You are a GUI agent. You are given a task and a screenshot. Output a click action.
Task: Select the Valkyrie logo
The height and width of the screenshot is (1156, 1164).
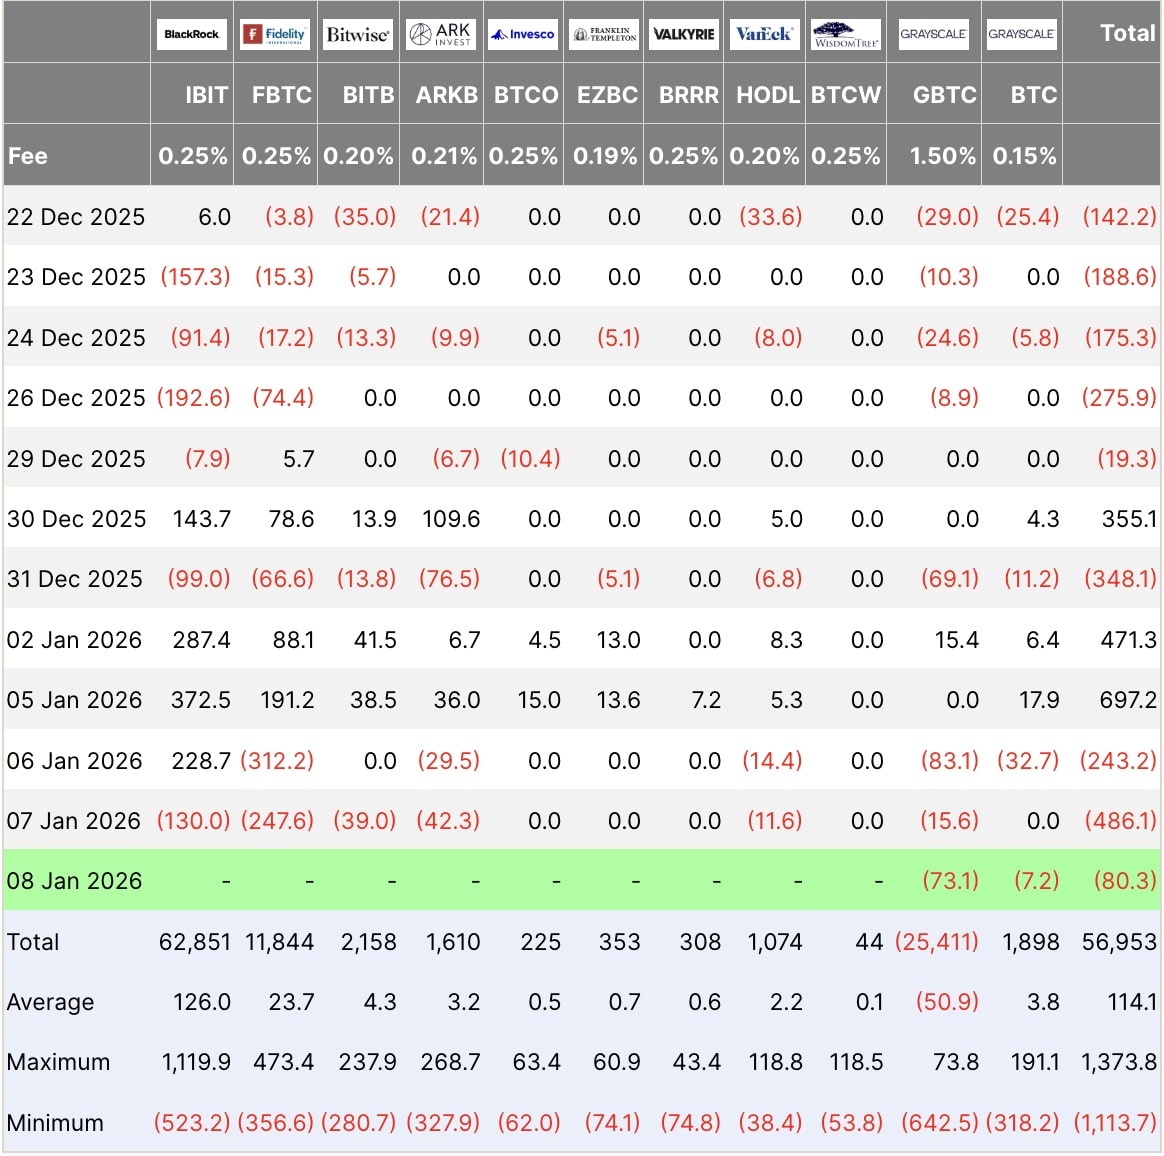click(x=684, y=34)
